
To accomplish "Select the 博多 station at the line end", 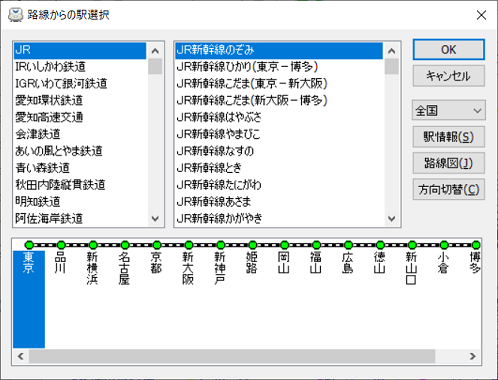I will [x=476, y=245].
